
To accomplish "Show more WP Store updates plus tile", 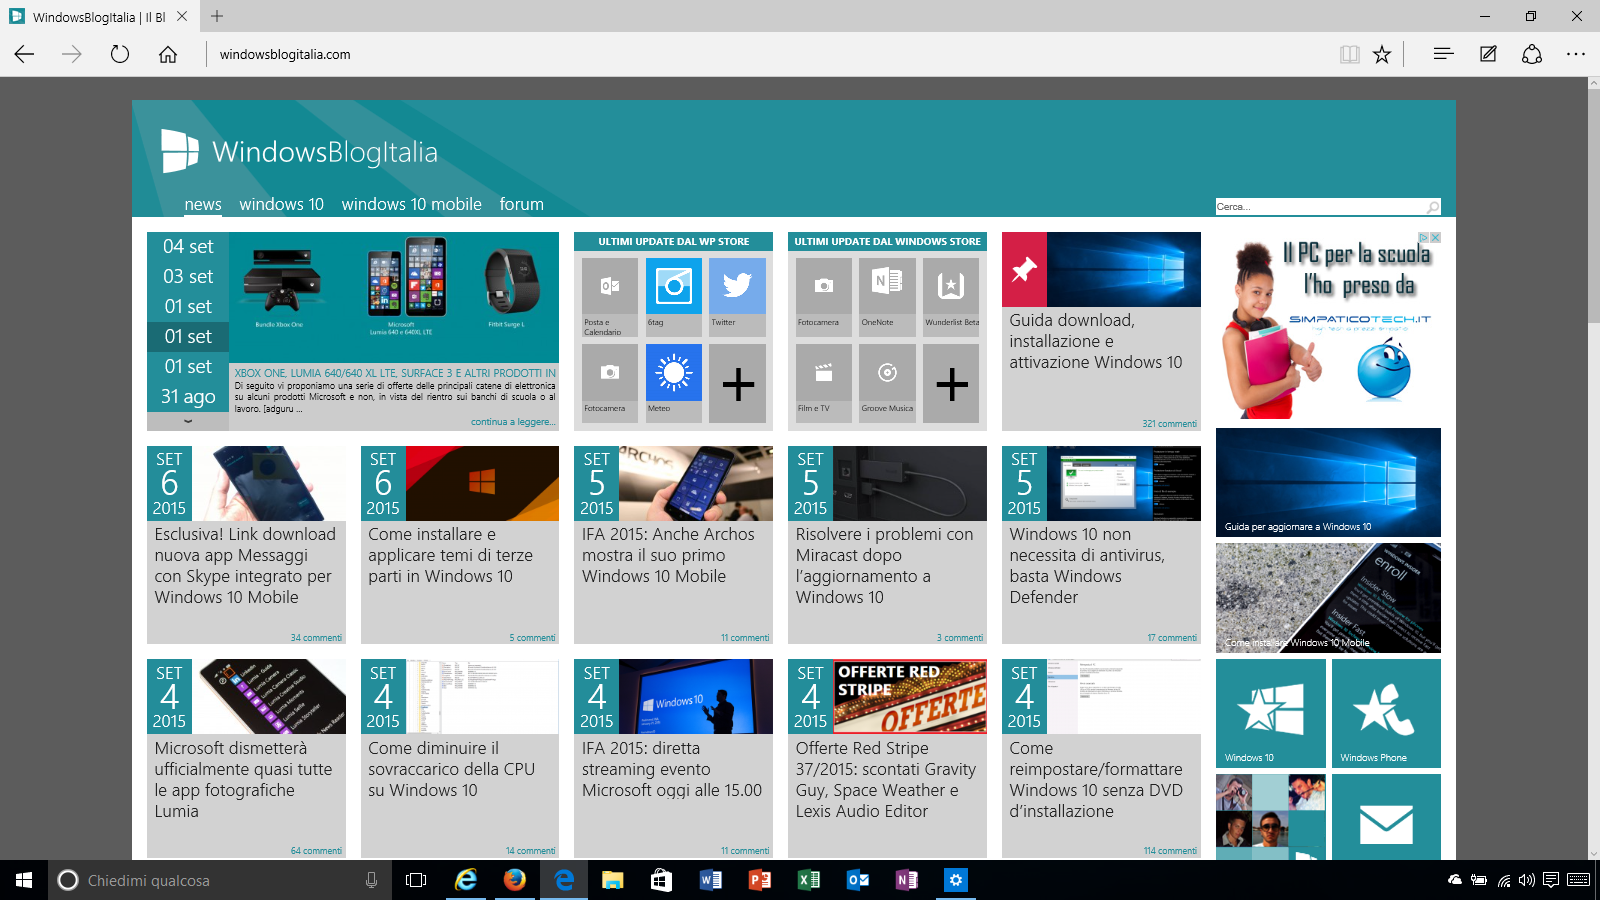I will (x=737, y=383).
